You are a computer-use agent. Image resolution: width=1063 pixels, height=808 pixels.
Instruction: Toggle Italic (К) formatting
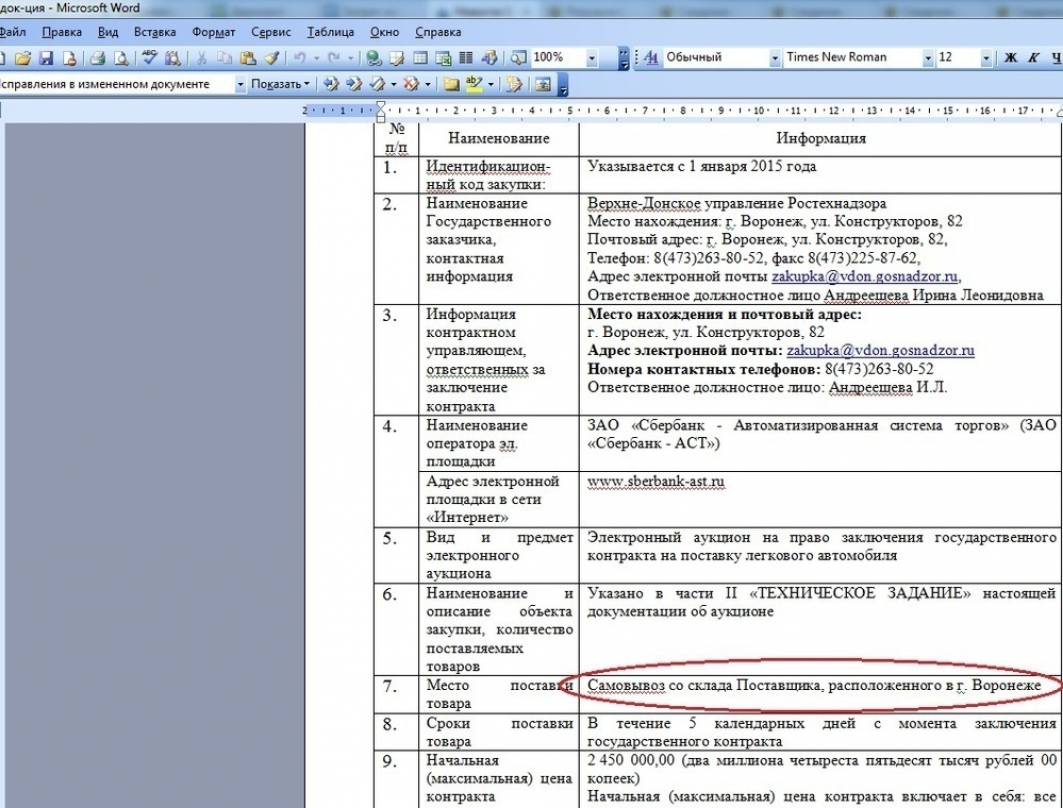pyautogui.click(x=1034, y=58)
